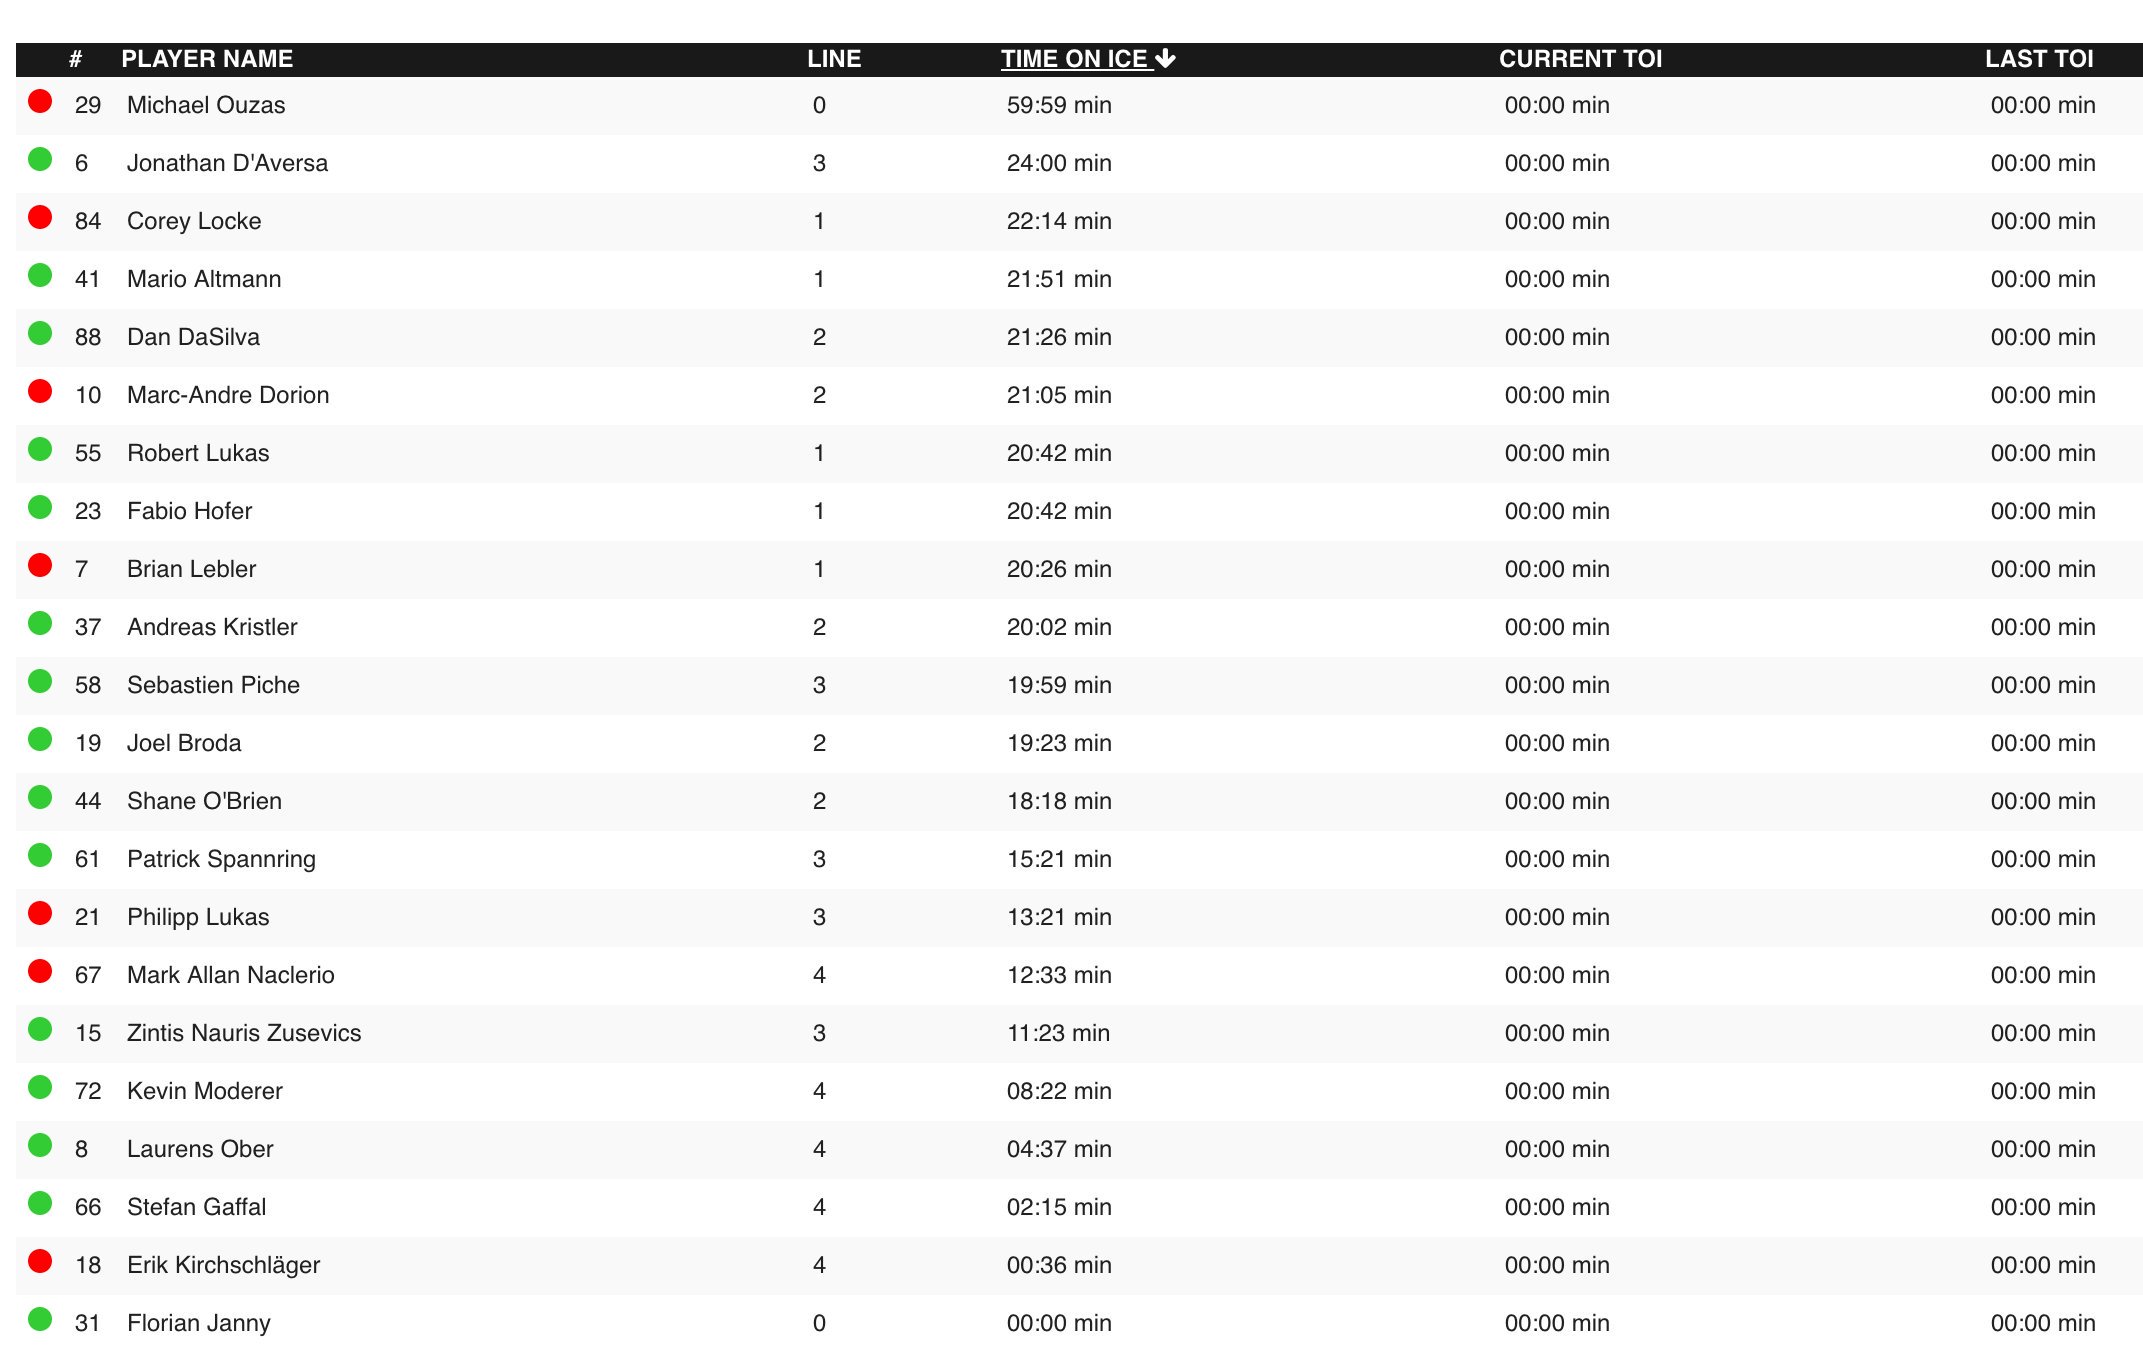Click the red status dot for Michael Ouzas
This screenshot has width=2143, height=1368.
tap(40, 101)
